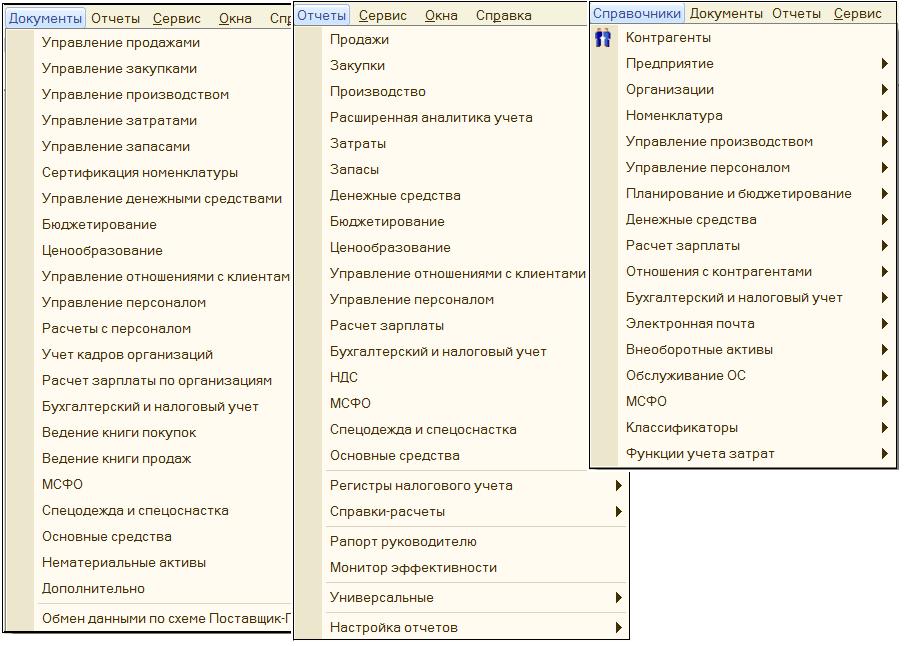Open Документы menu in left panel
Screen dimensions: 906x646
tap(45, 18)
